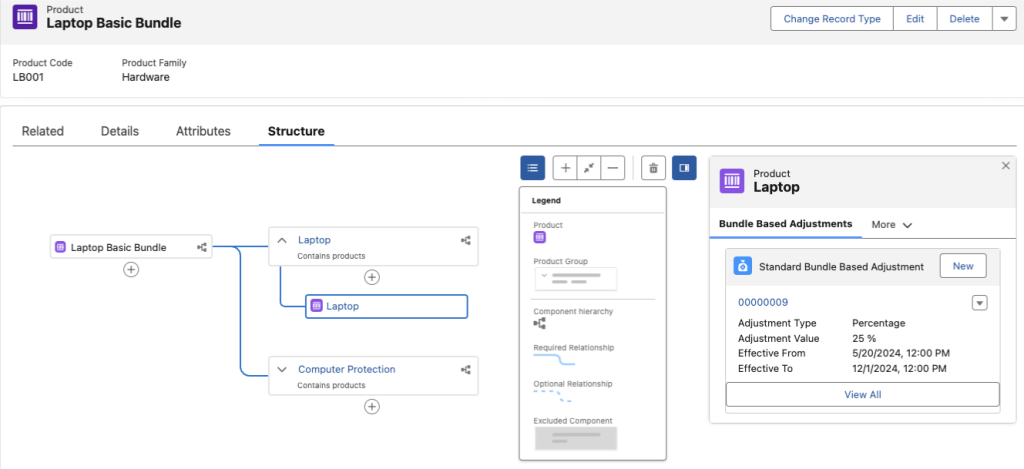Open adjustment 00000009 row actions menu

tap(980, 303)
